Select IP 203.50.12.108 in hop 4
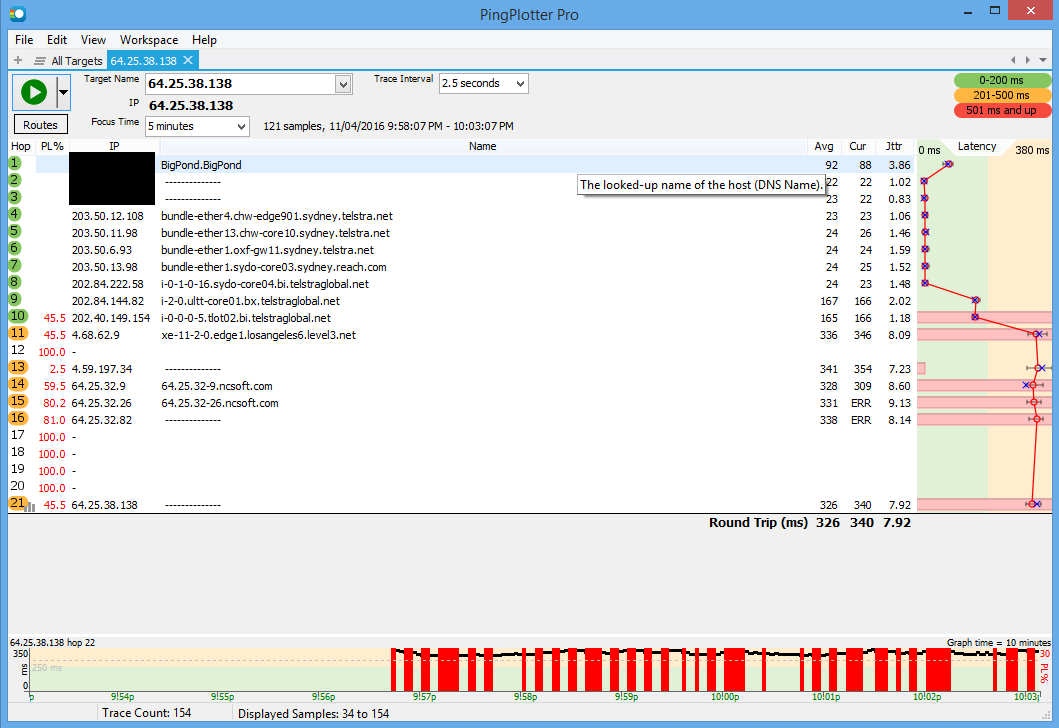 tap(108, 216)
